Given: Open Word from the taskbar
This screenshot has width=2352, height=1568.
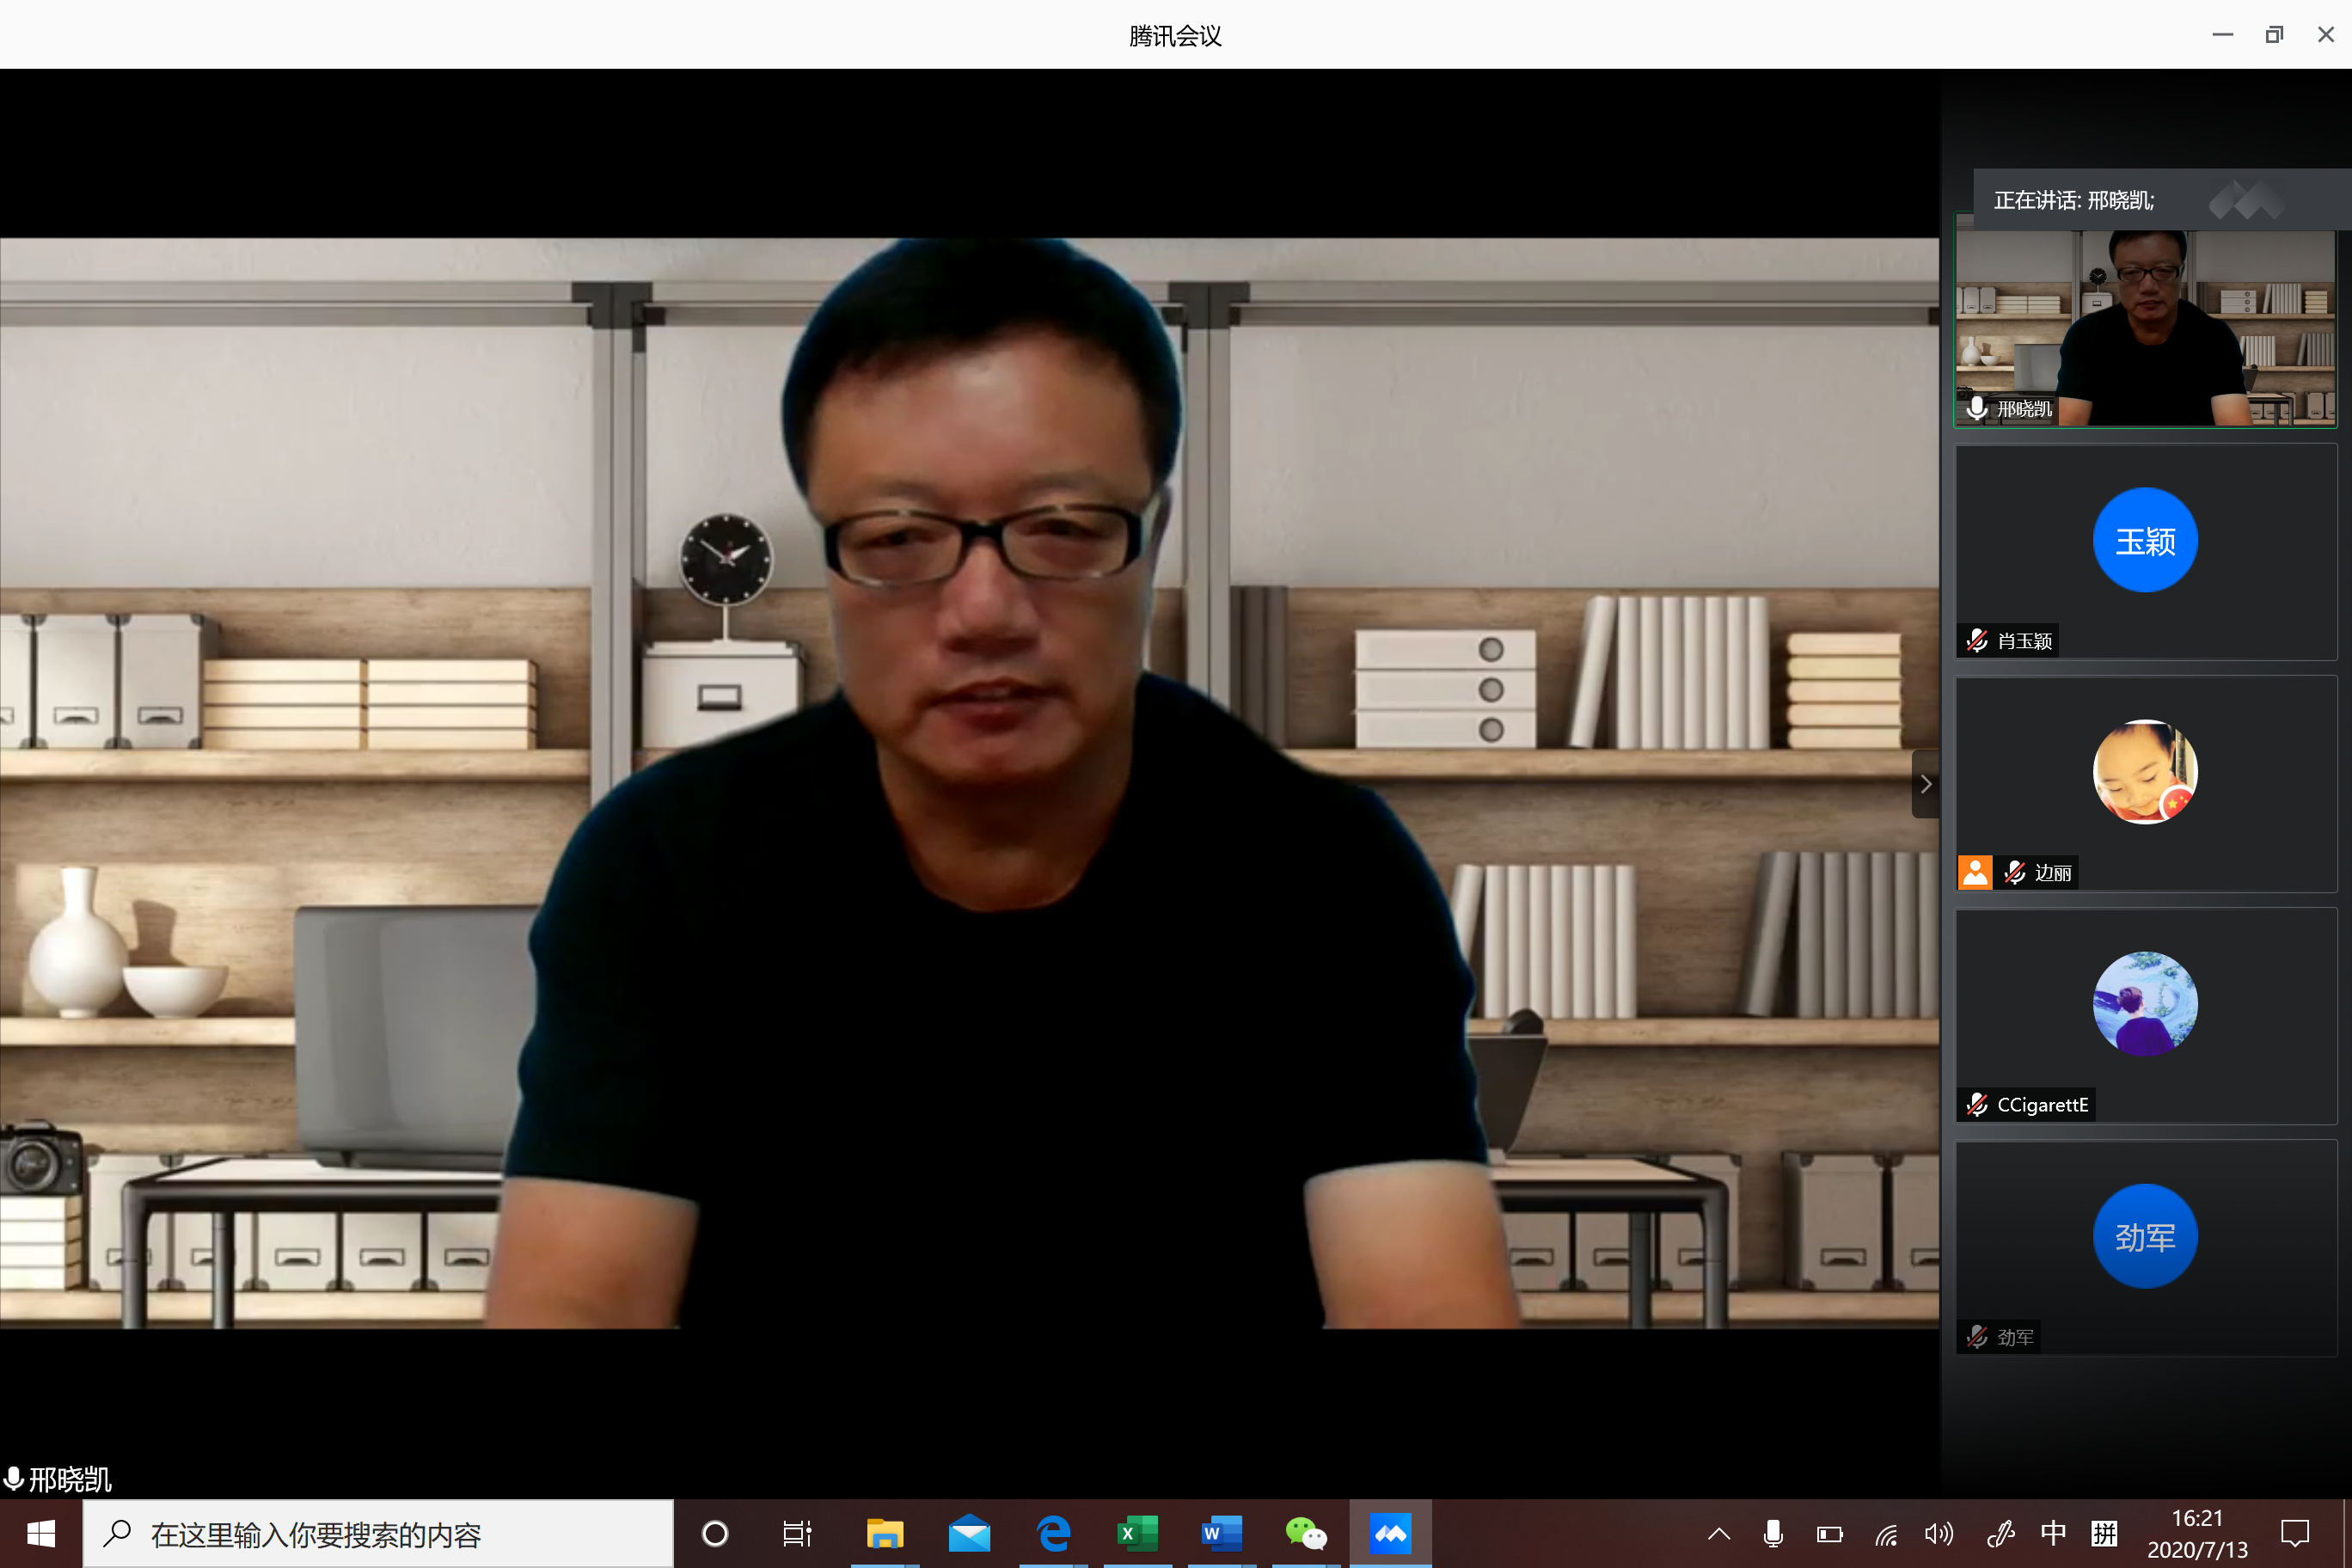Looking at the screenshot, I should pos(1221,1533).
